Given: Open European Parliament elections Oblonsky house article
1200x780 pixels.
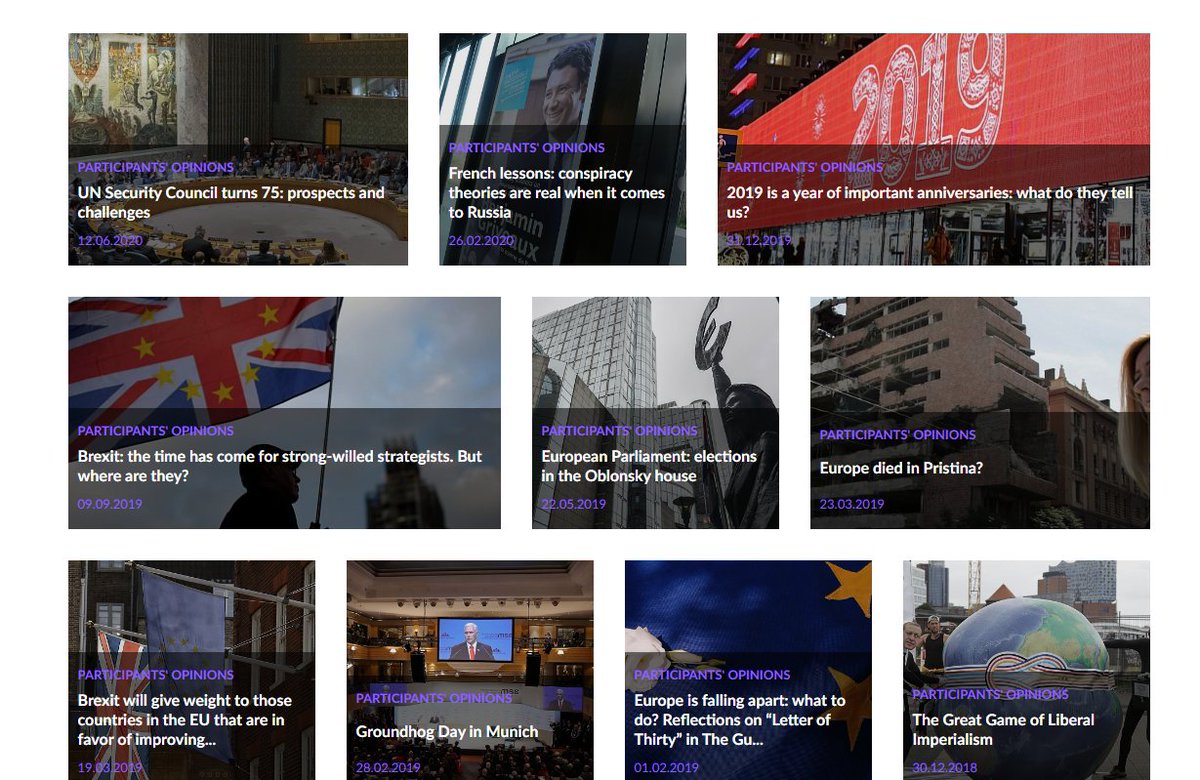Looking at the screenshot, I should tap(649, 466).
